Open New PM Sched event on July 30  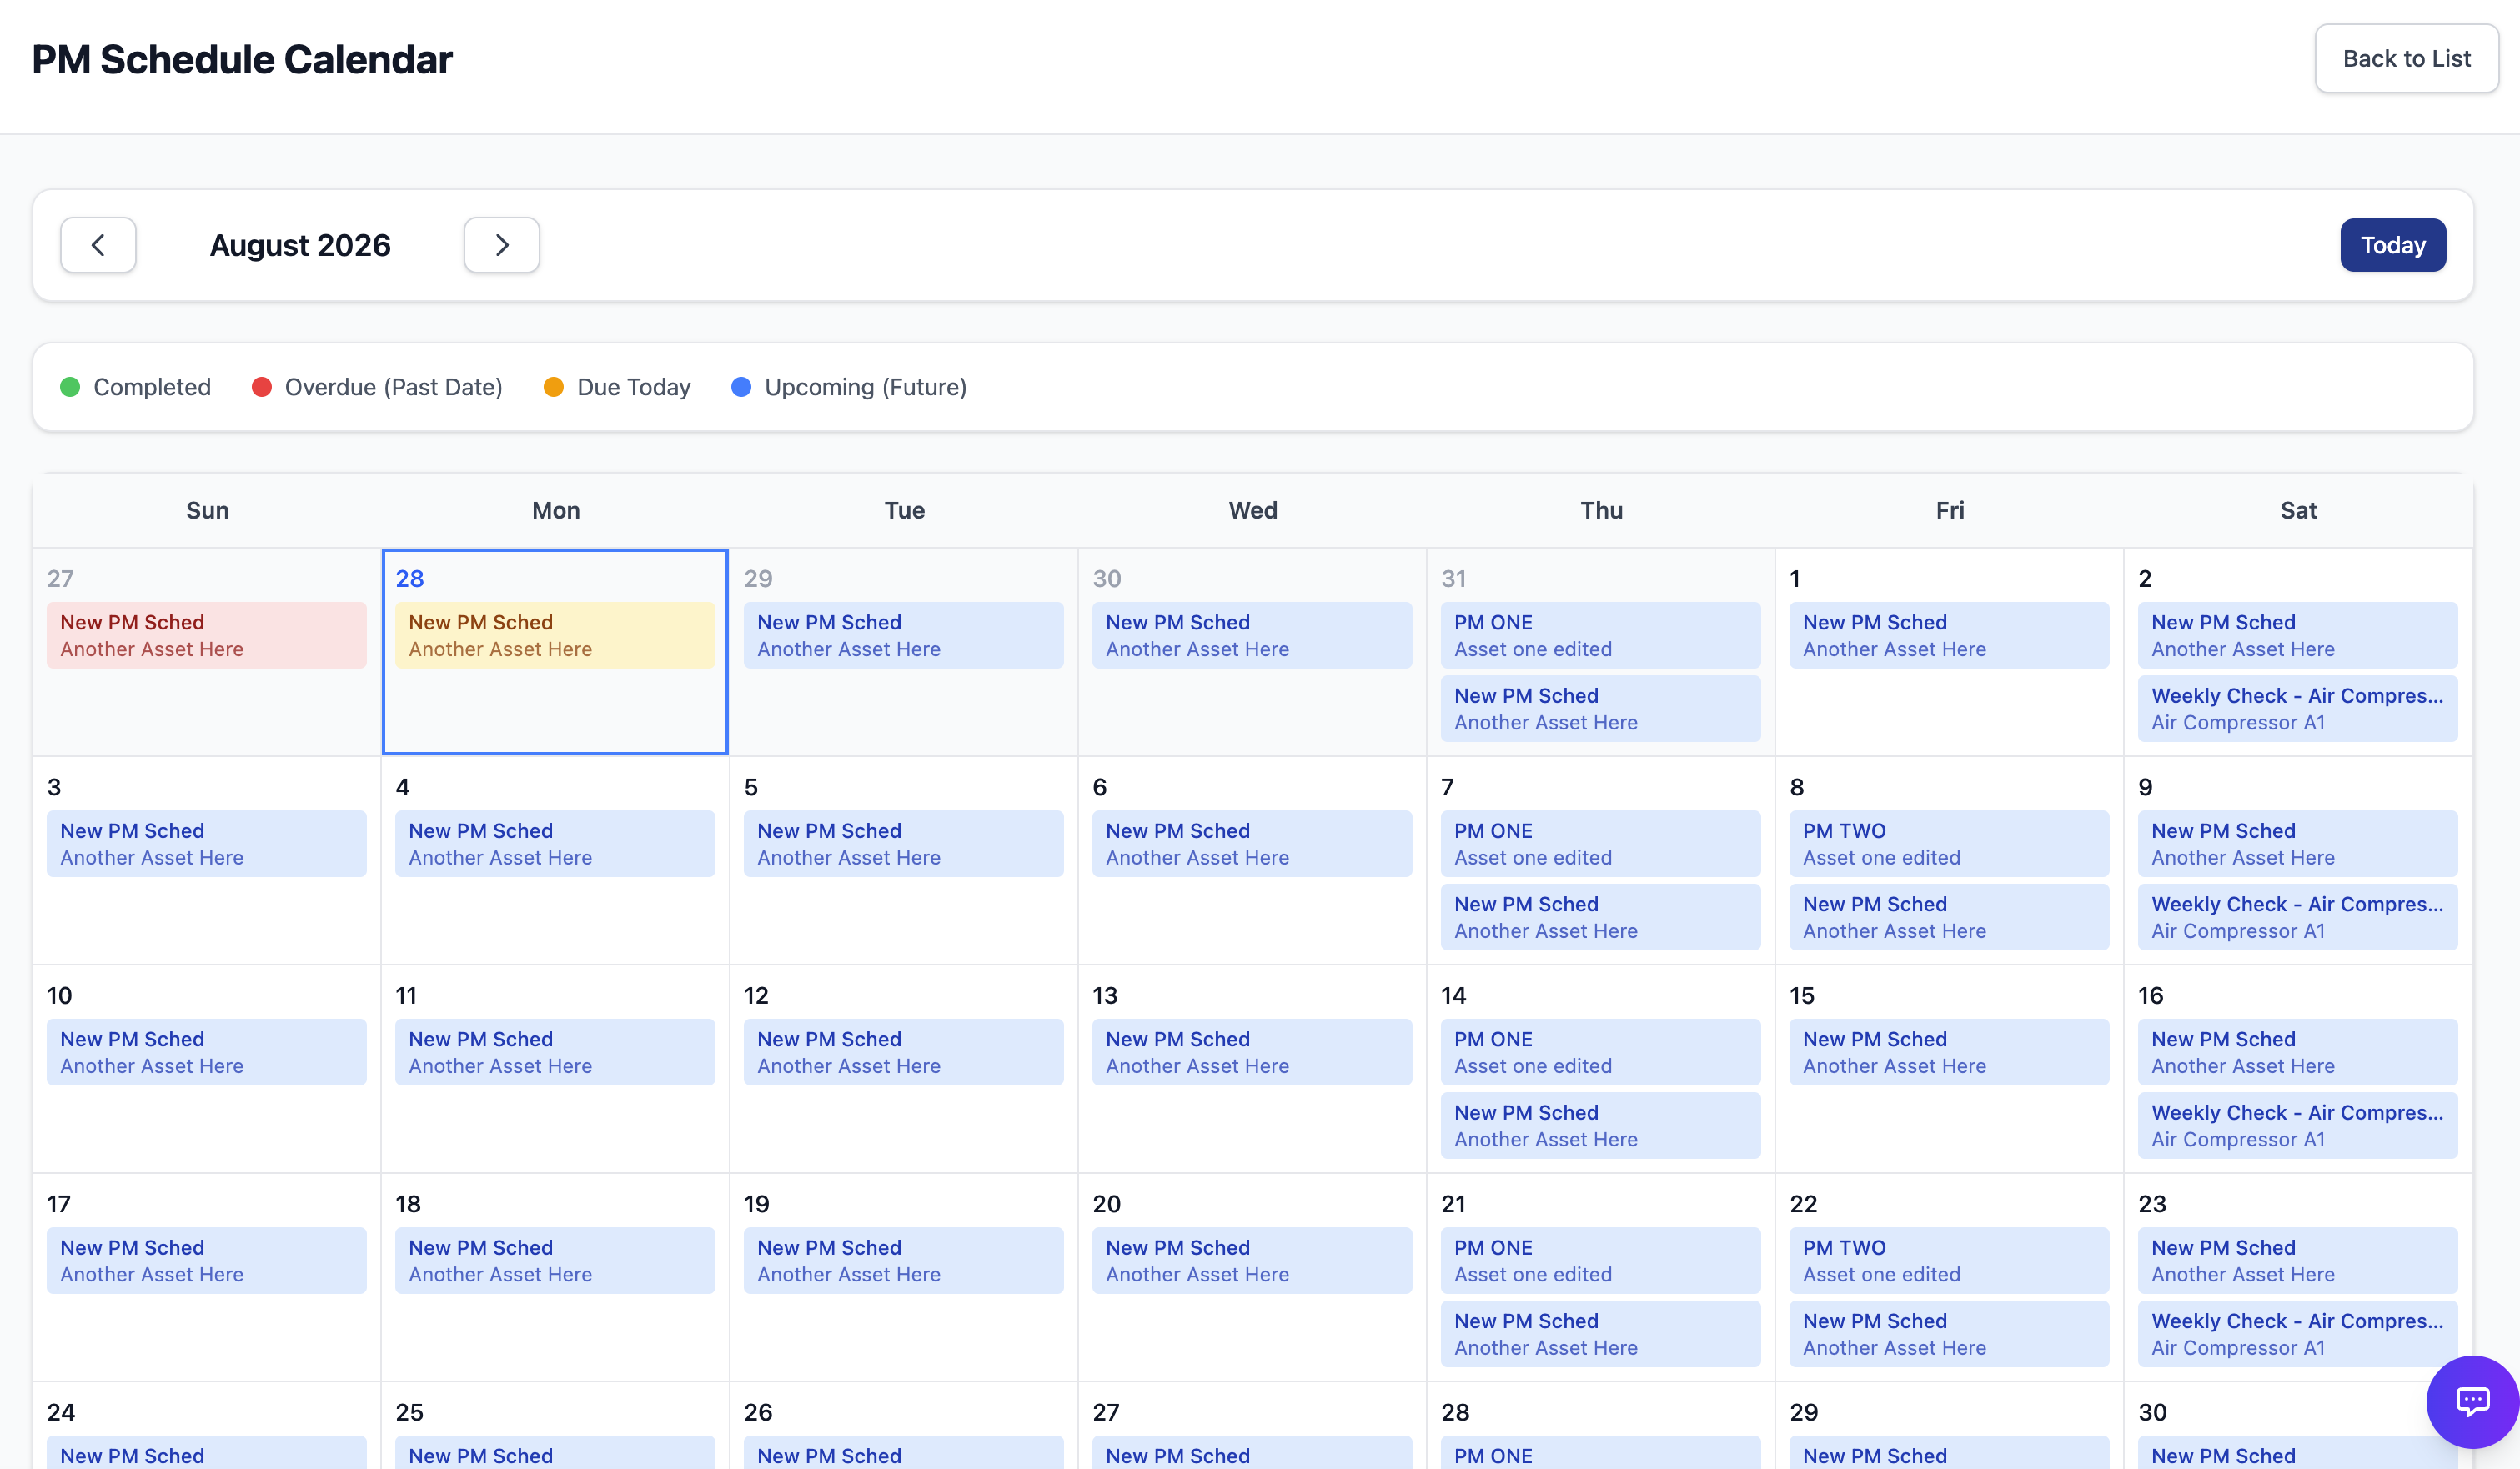pos(1252,635)
